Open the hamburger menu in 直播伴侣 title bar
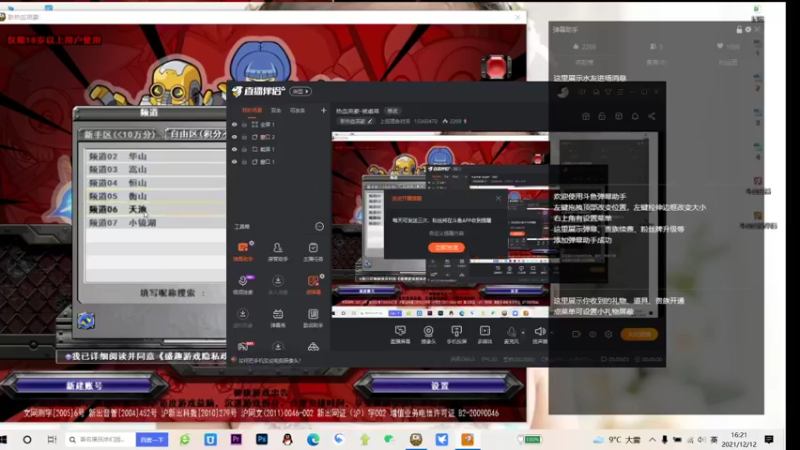800x450 pixels. [x=620, y=92]
